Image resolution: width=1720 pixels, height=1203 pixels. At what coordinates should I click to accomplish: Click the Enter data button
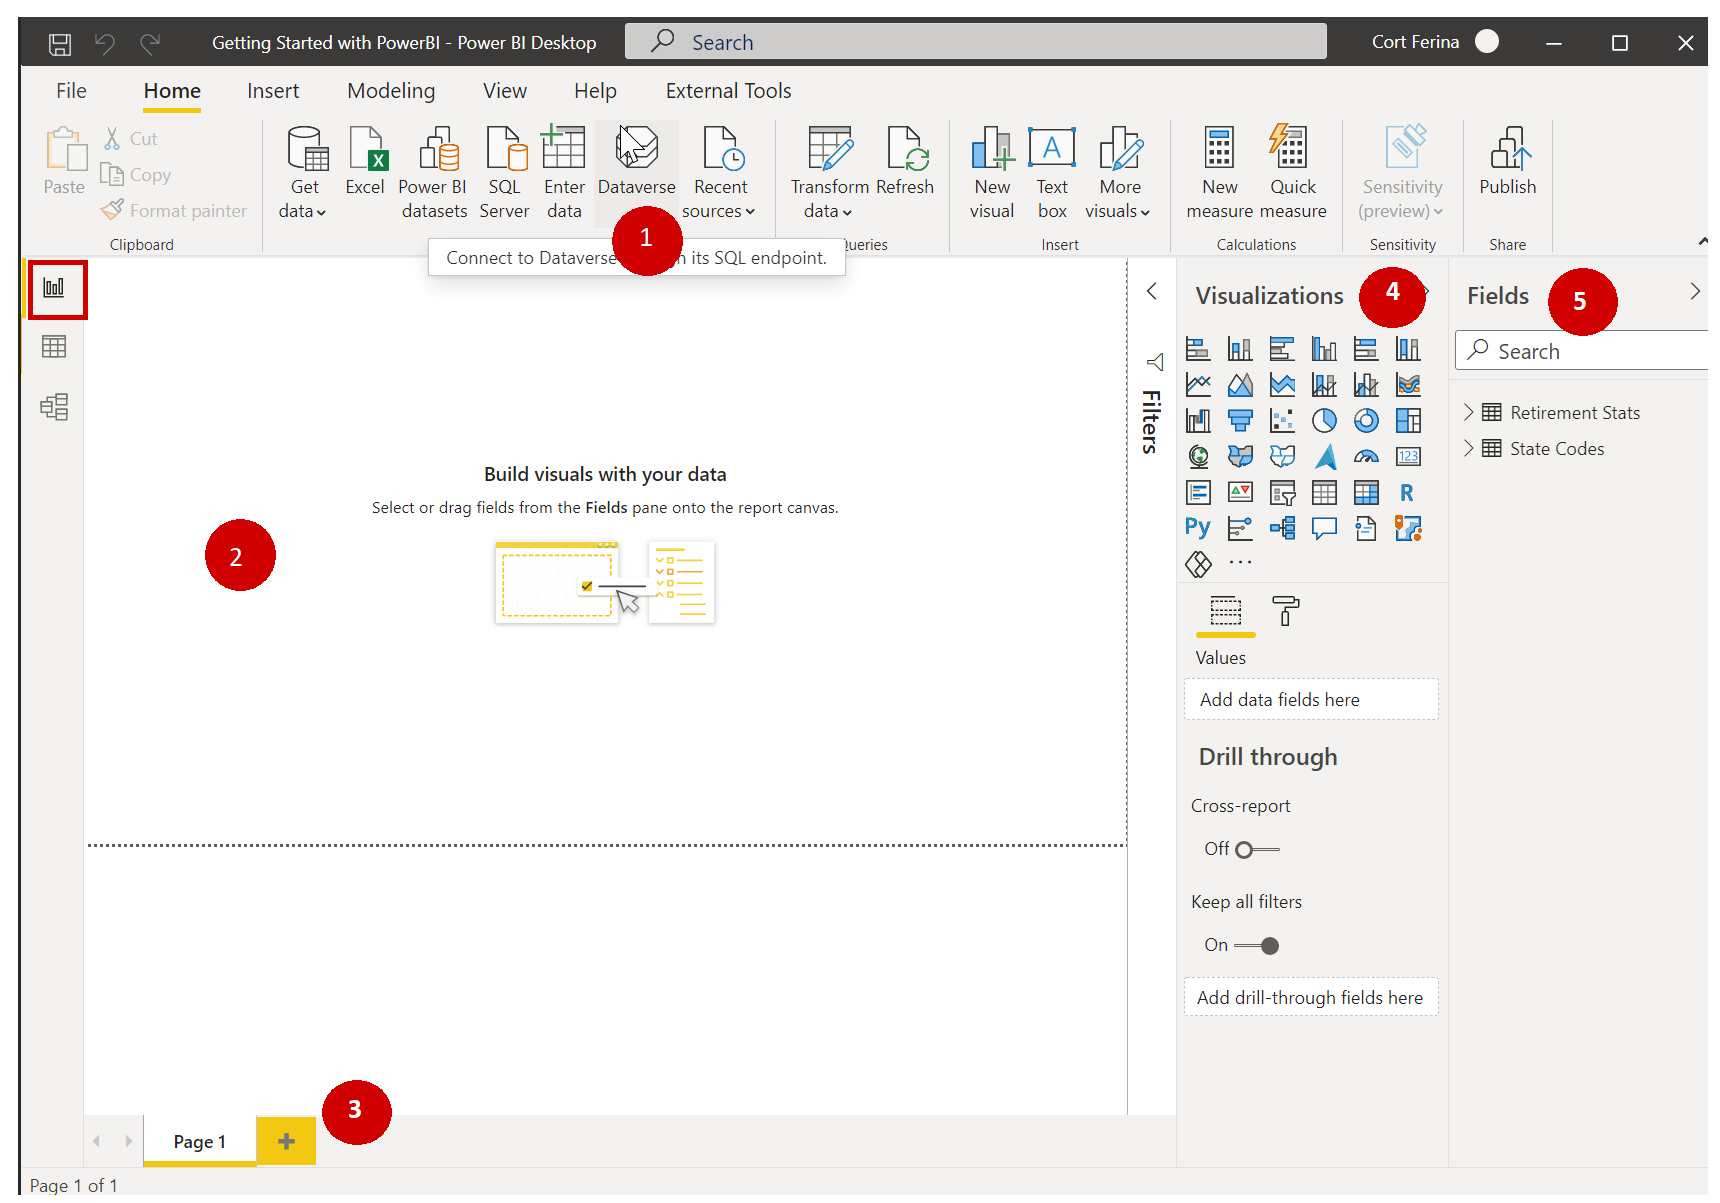click(564, 172)
